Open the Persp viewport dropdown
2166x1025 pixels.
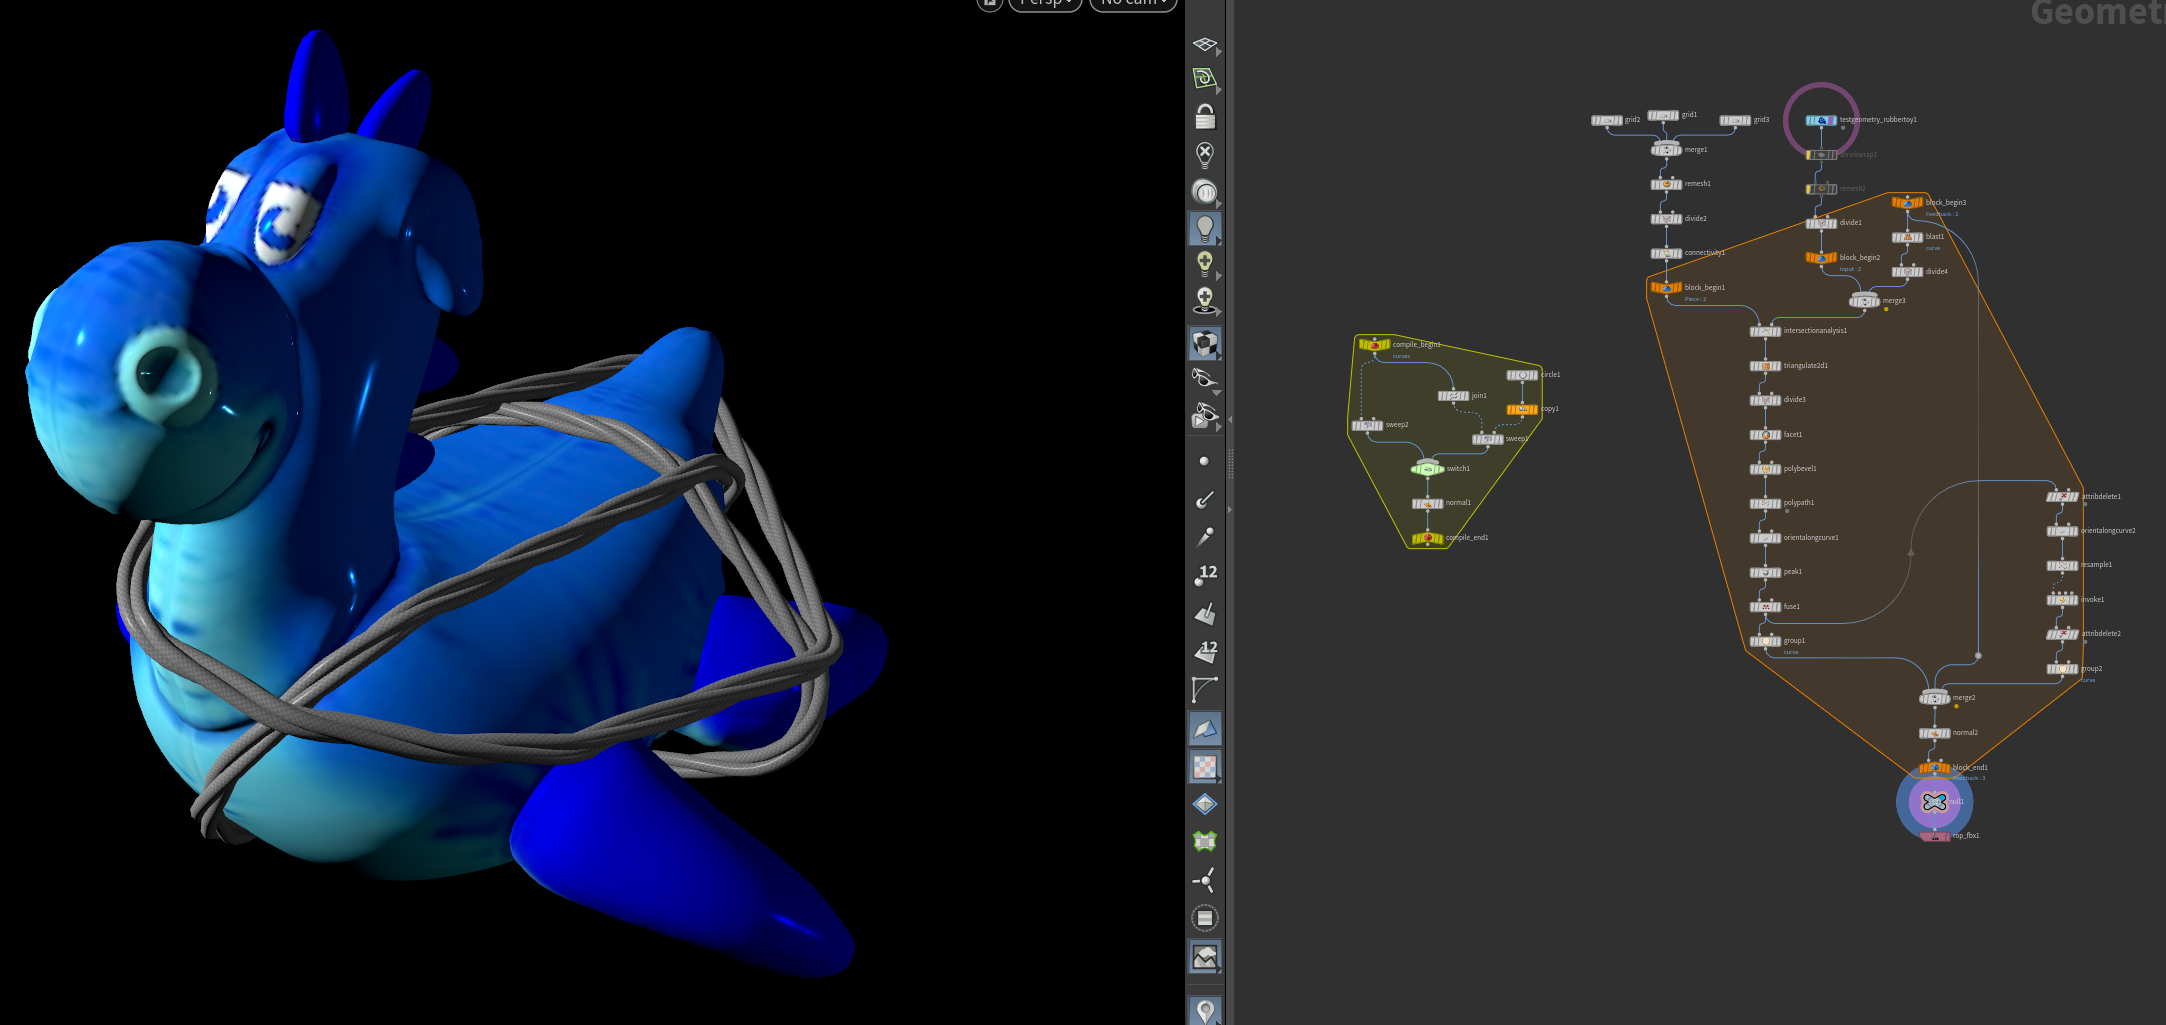[x=1045, y=3]
